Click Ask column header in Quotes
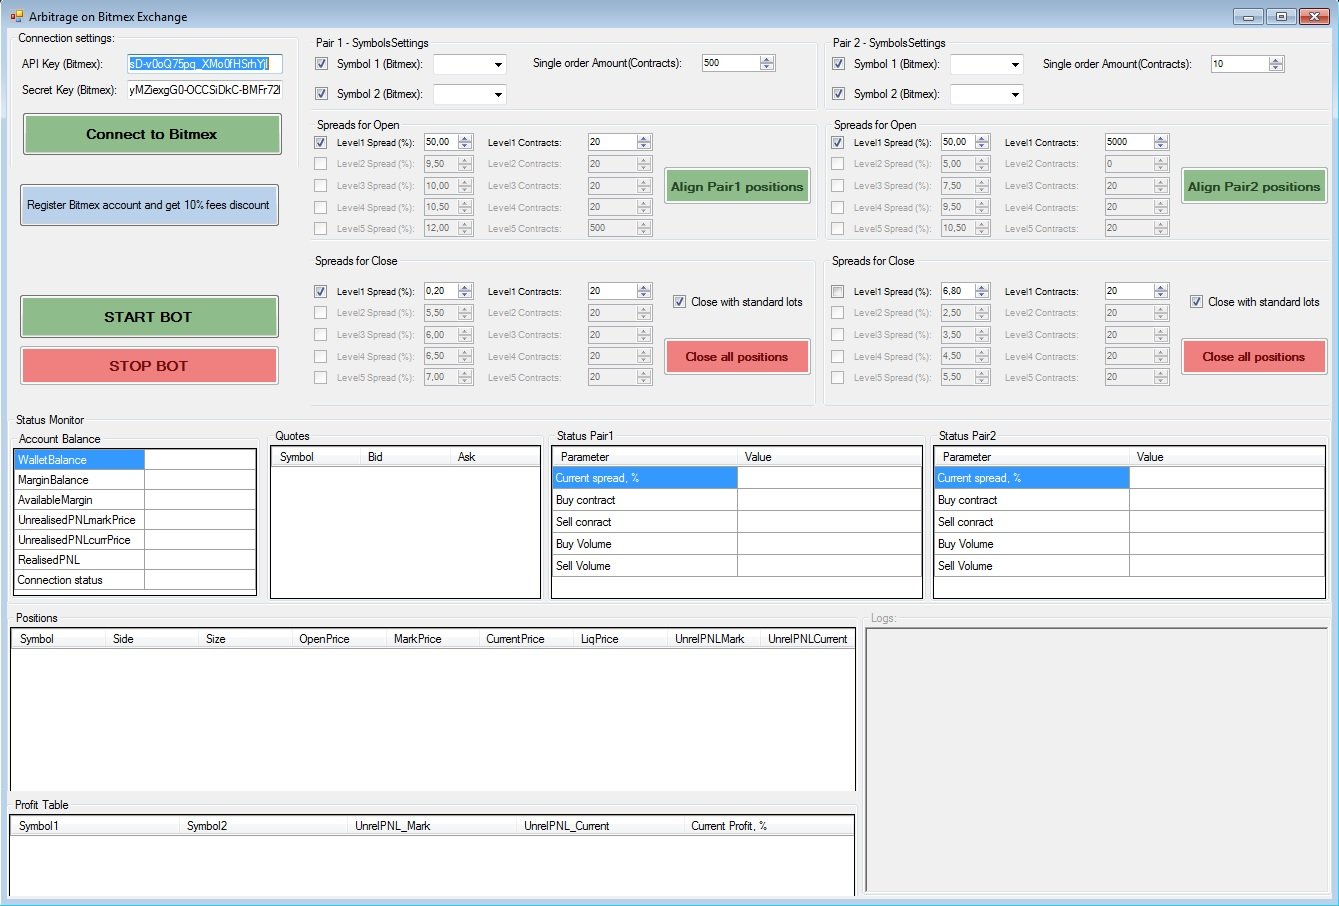The height and width of the screenshot is (906, 1339). (495, 457)
